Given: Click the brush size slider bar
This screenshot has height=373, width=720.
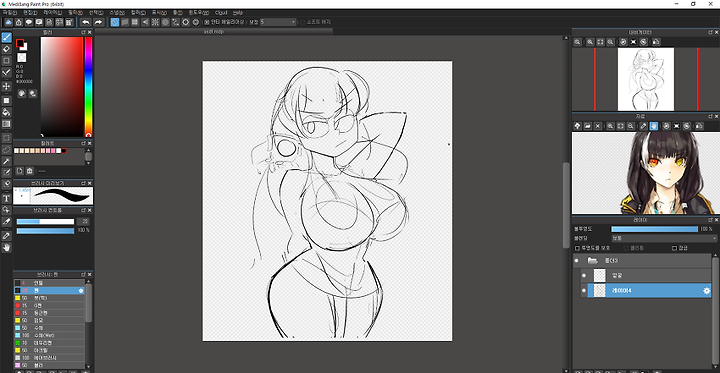Looking at the screenshot, I should (x=45, y=221).
